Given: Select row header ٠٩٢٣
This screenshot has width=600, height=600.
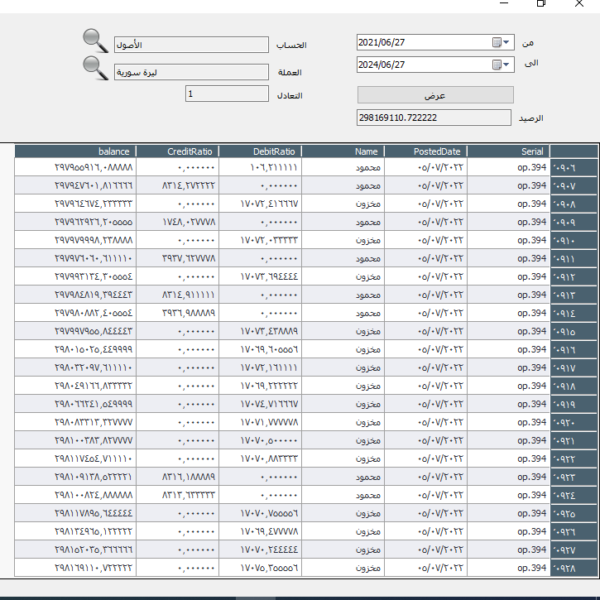Looking at the screenshot, I should click(574, 477).
